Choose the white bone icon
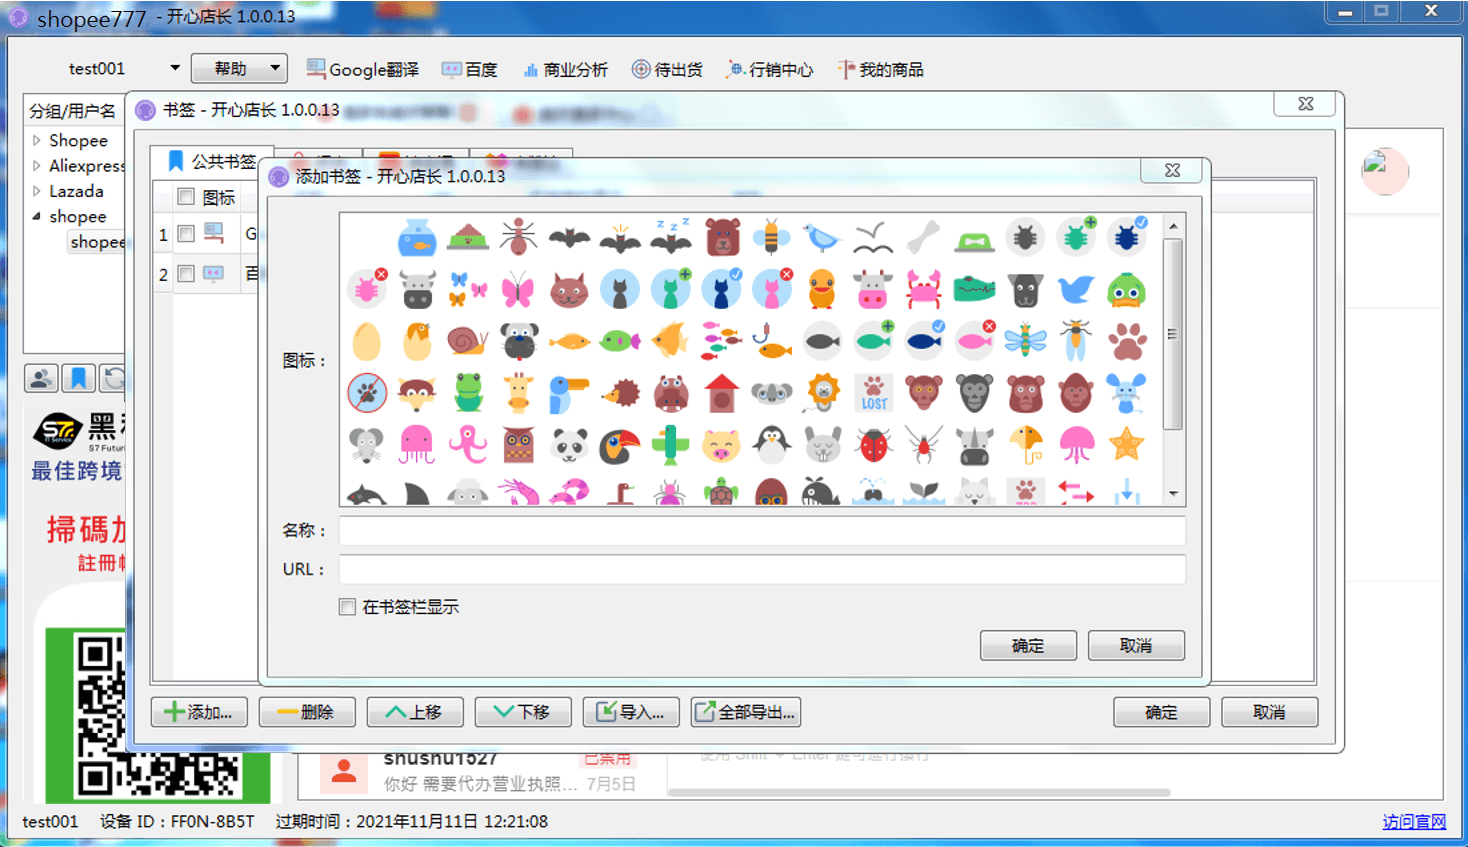This screenshot has height=847, width=1468. tap(923, 238)
